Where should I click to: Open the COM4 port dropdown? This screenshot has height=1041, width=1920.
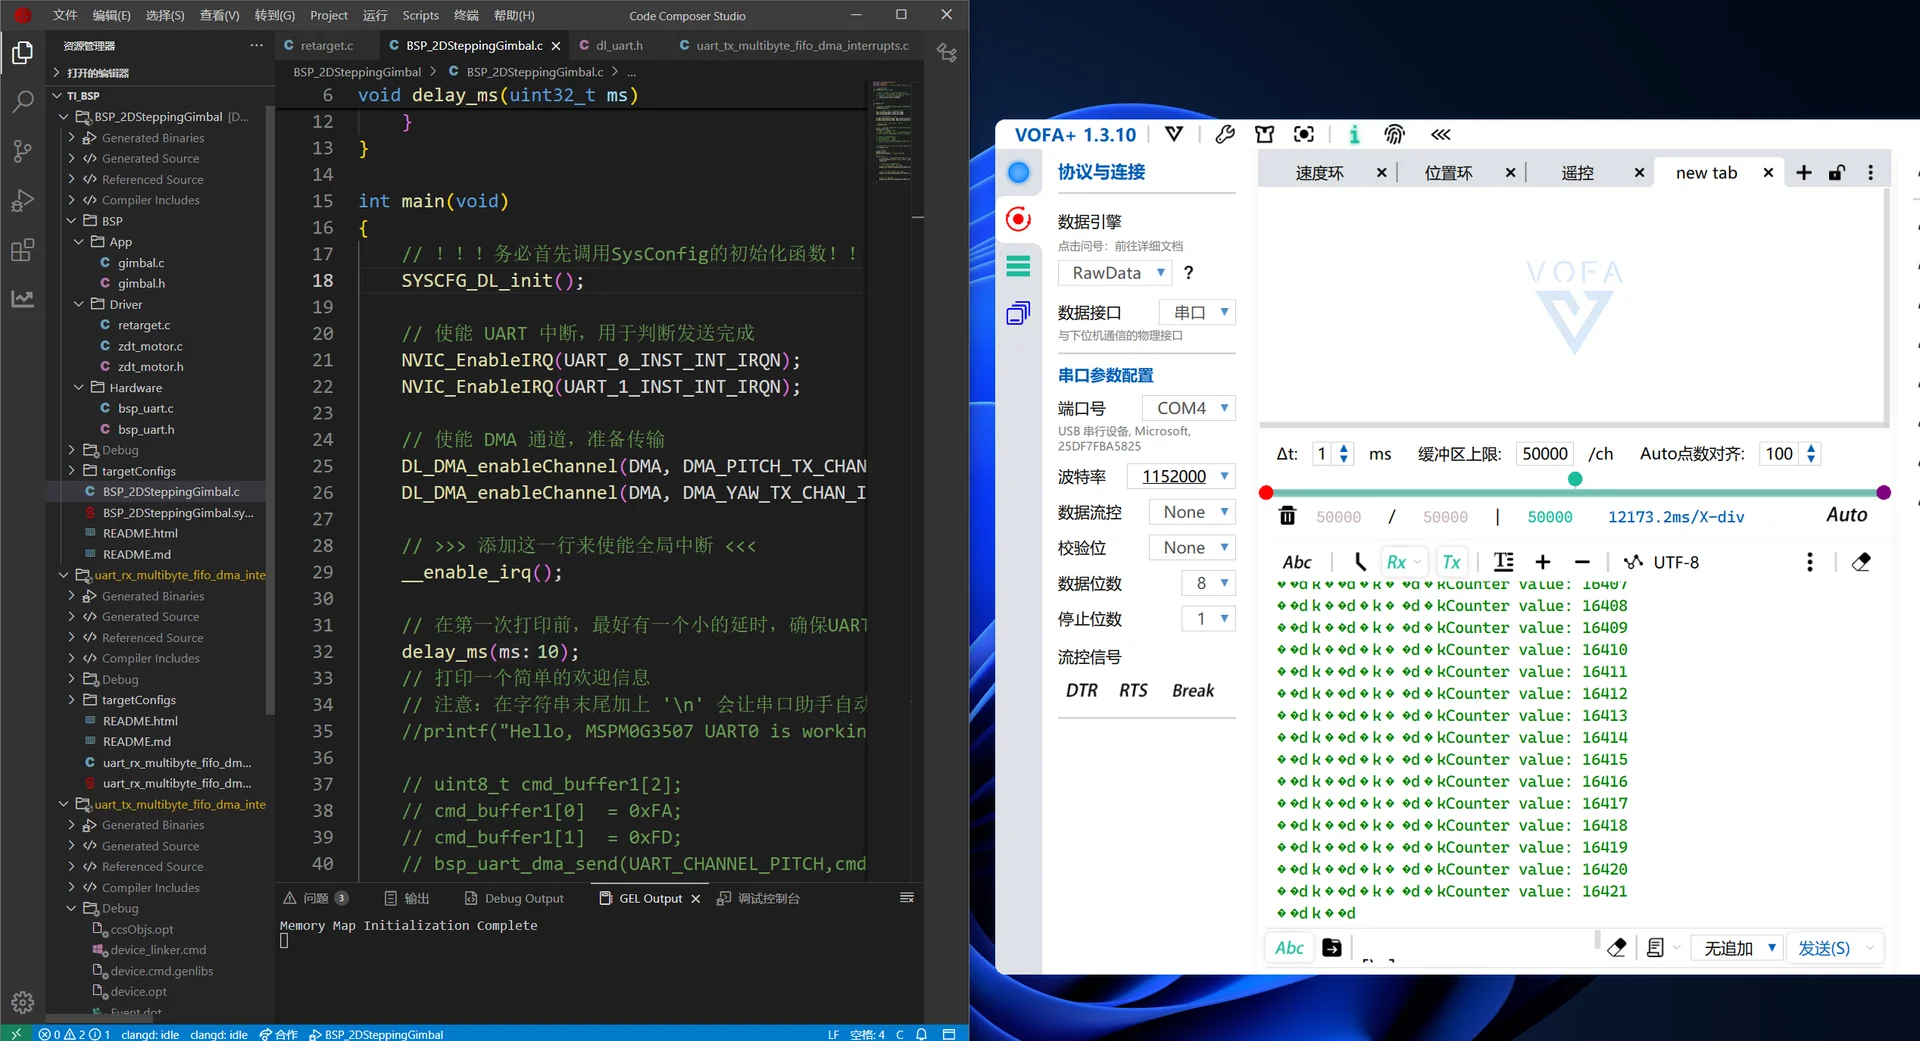click(x=1189, y=408)
